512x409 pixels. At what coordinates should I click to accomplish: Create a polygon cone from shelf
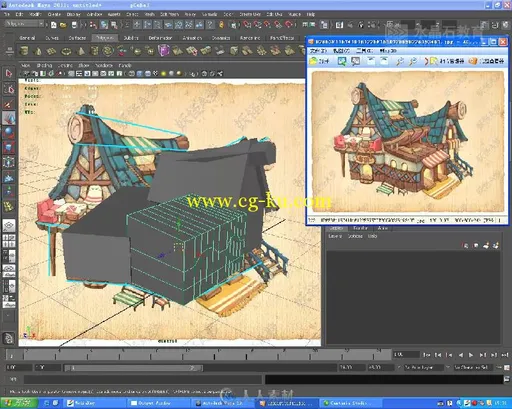pos(38,51)
